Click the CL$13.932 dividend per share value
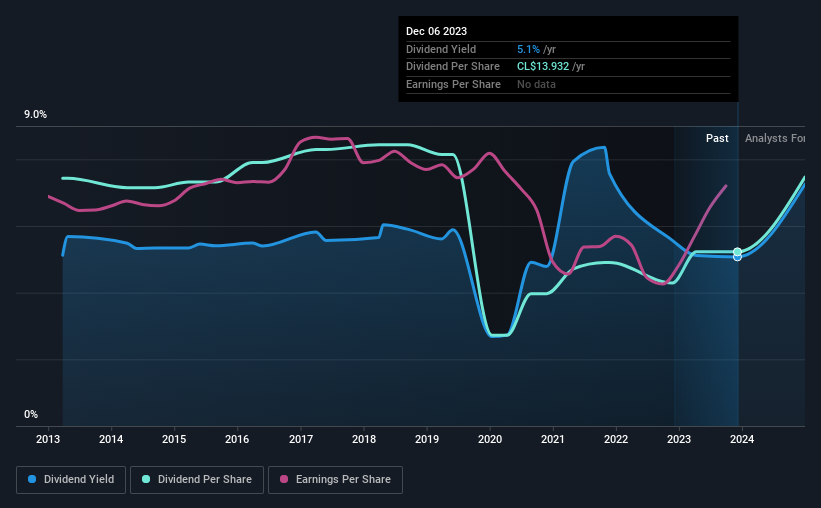Image resolution: width=821 pixels, height=508 pixels. point(543,67)
